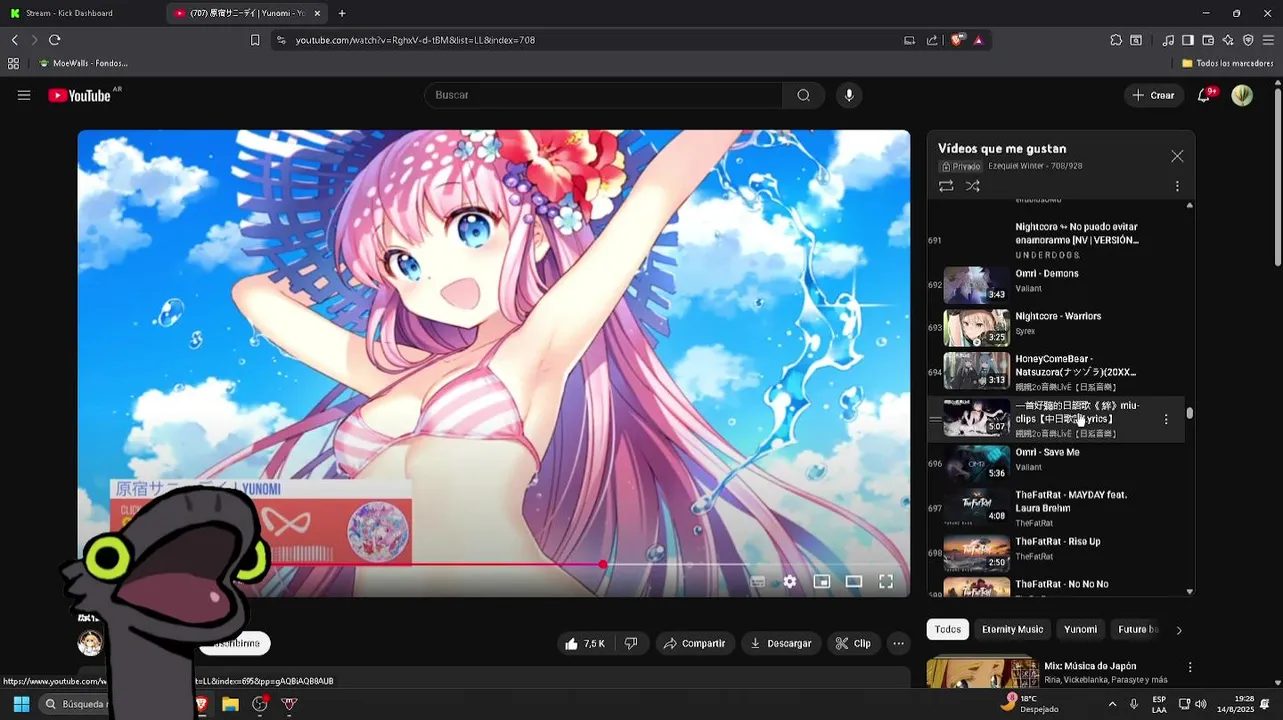The image size is (1283, 720).
Task: Click the browser address bar URL
Action: 415,40
